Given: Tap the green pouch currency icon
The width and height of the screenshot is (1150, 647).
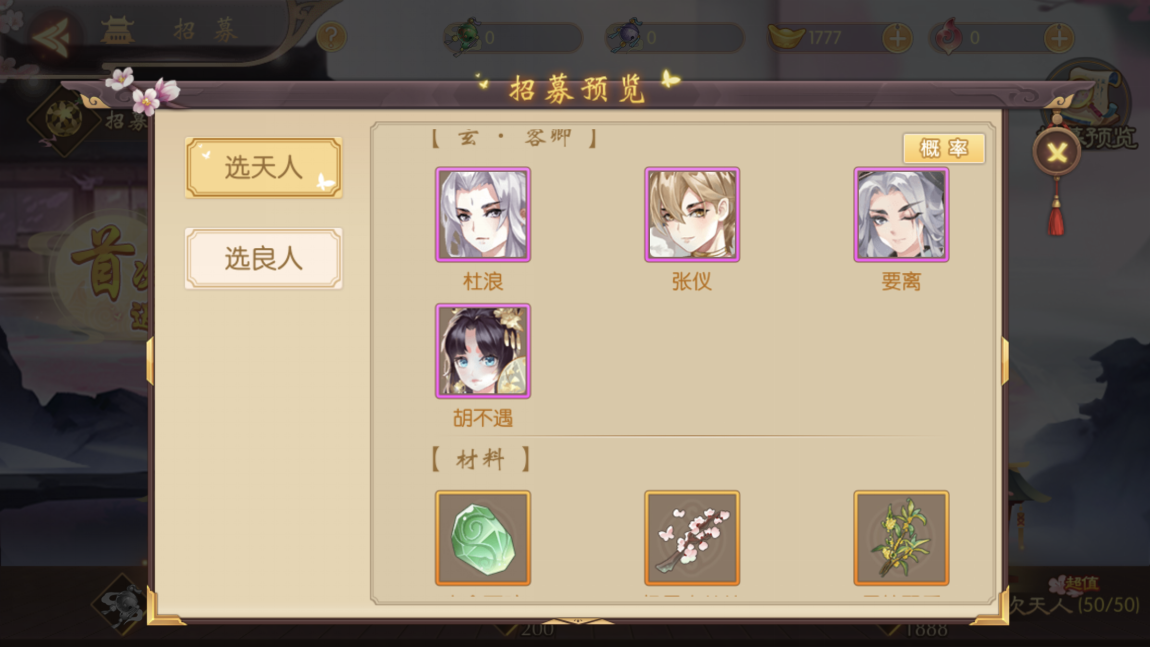Looking at the screenshot, I should 464,37.
